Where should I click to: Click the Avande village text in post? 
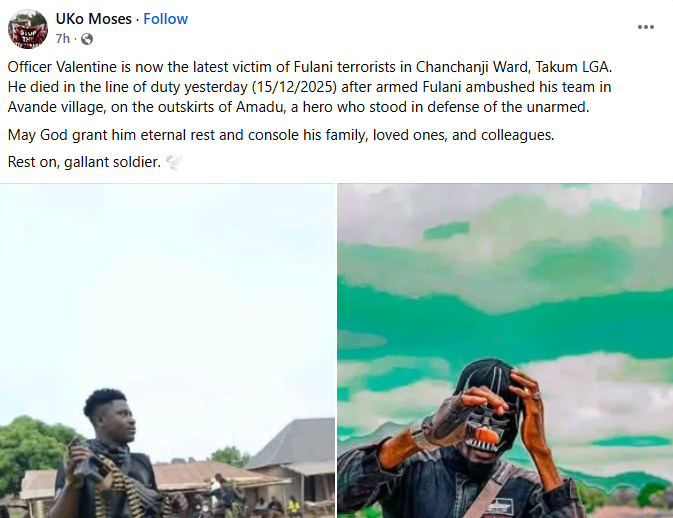click(x=57, y=107)
